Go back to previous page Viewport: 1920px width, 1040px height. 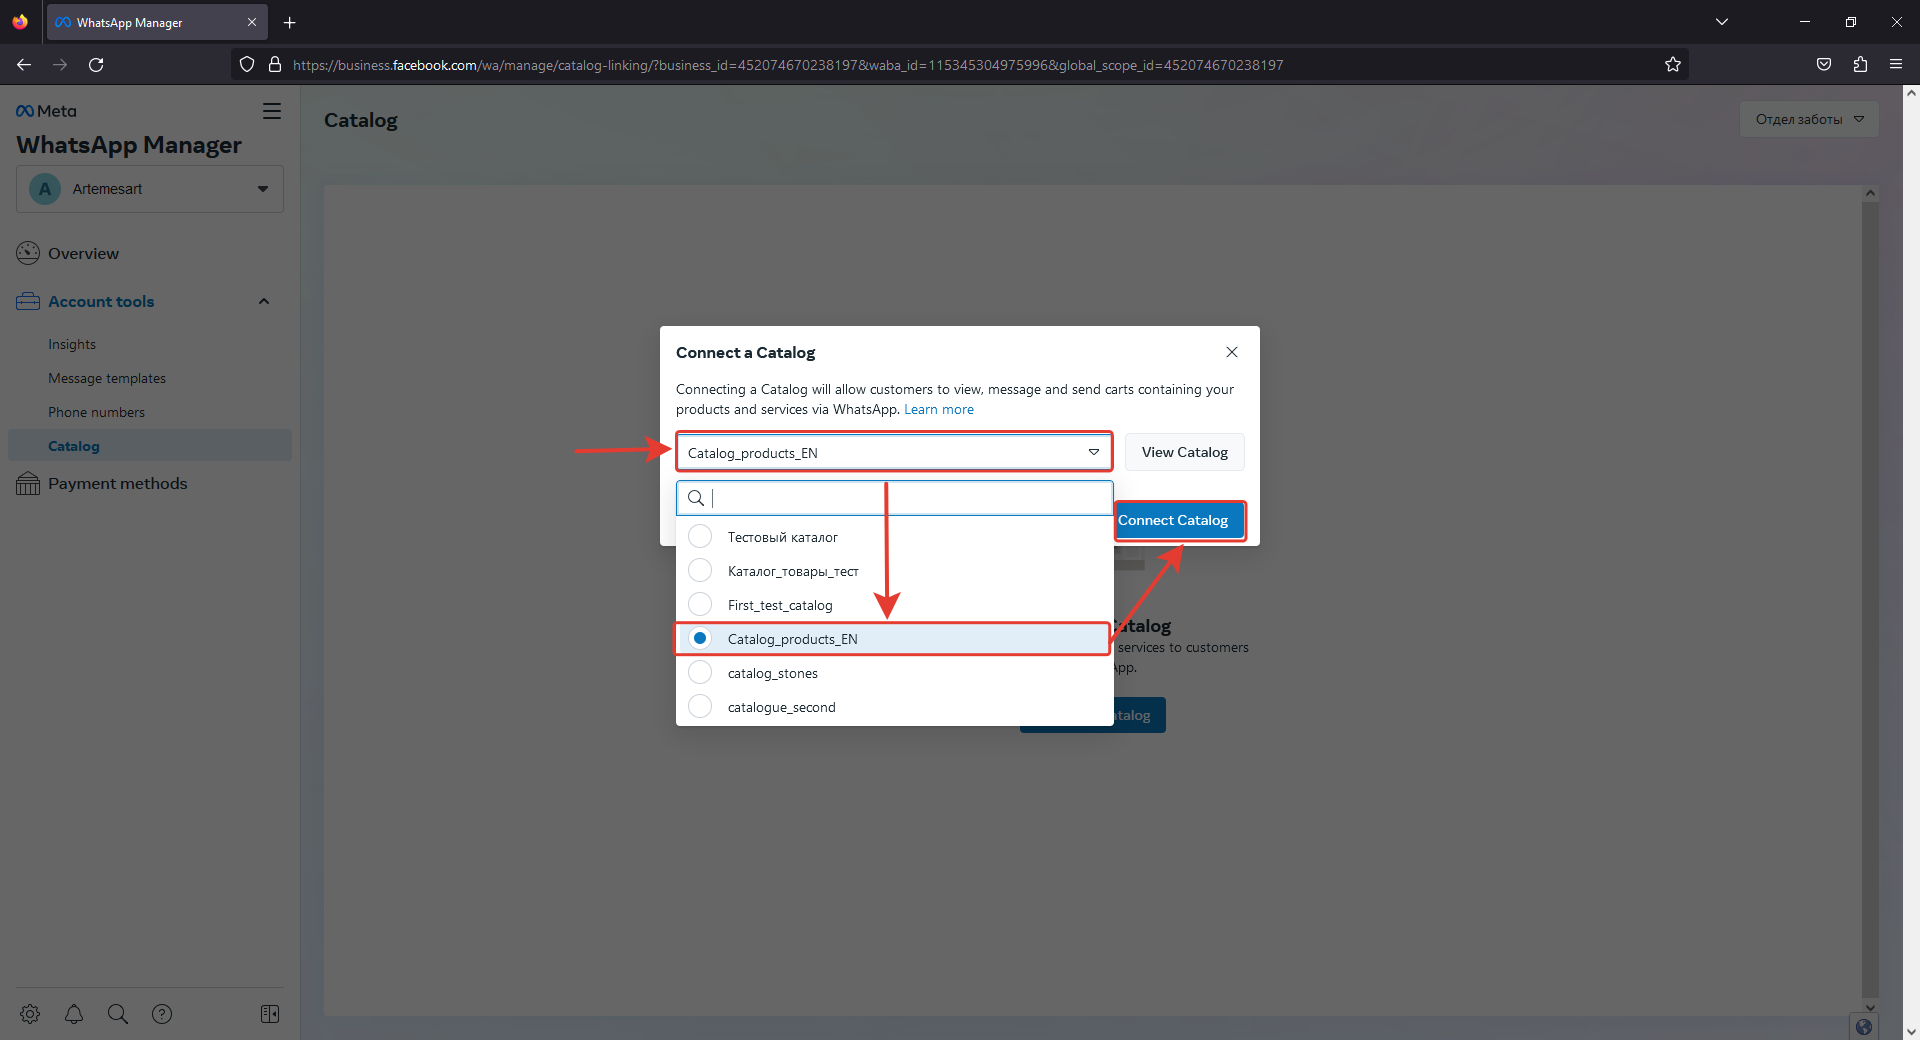(x=24, y=64)
